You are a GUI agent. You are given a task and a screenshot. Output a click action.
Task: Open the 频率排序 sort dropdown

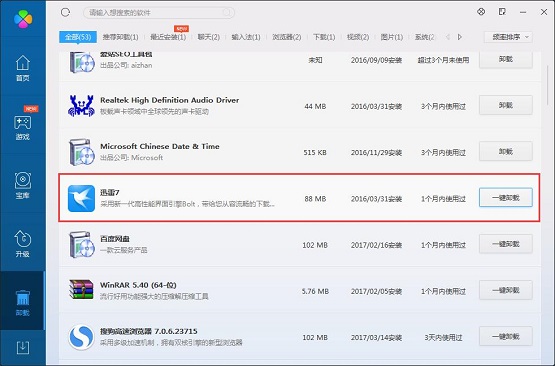(x=508, y=37)
